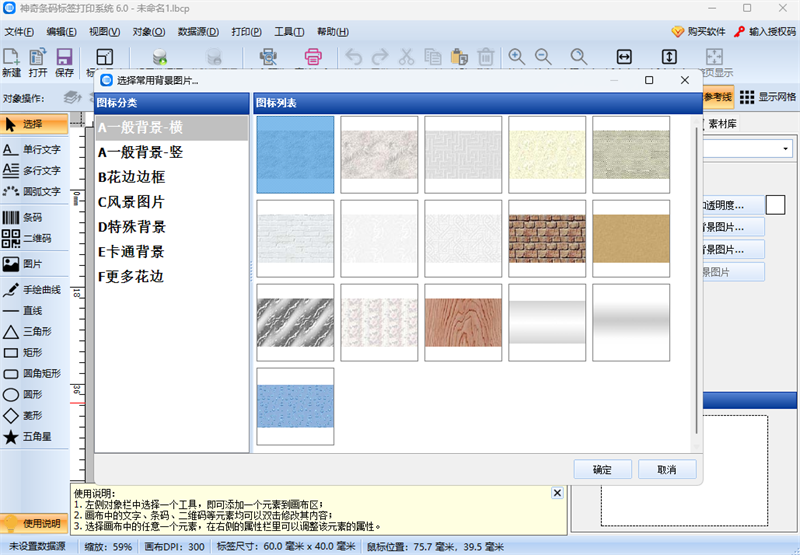800x555 pixels.
Task: Click the 新建 (New) toolbar icon
Action: 11,62
